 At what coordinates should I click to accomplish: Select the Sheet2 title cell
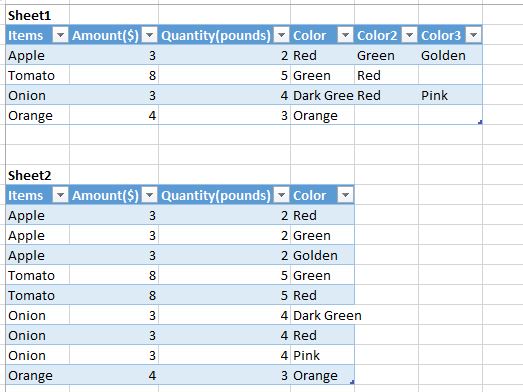37,175
